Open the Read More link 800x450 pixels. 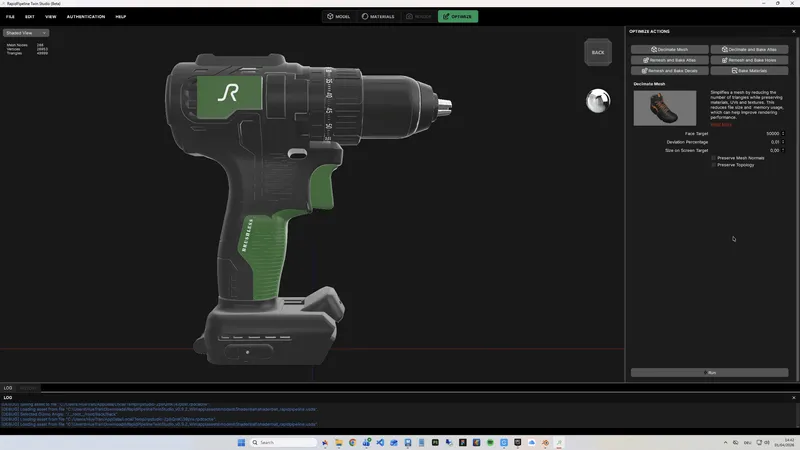(x=721, y=124)
